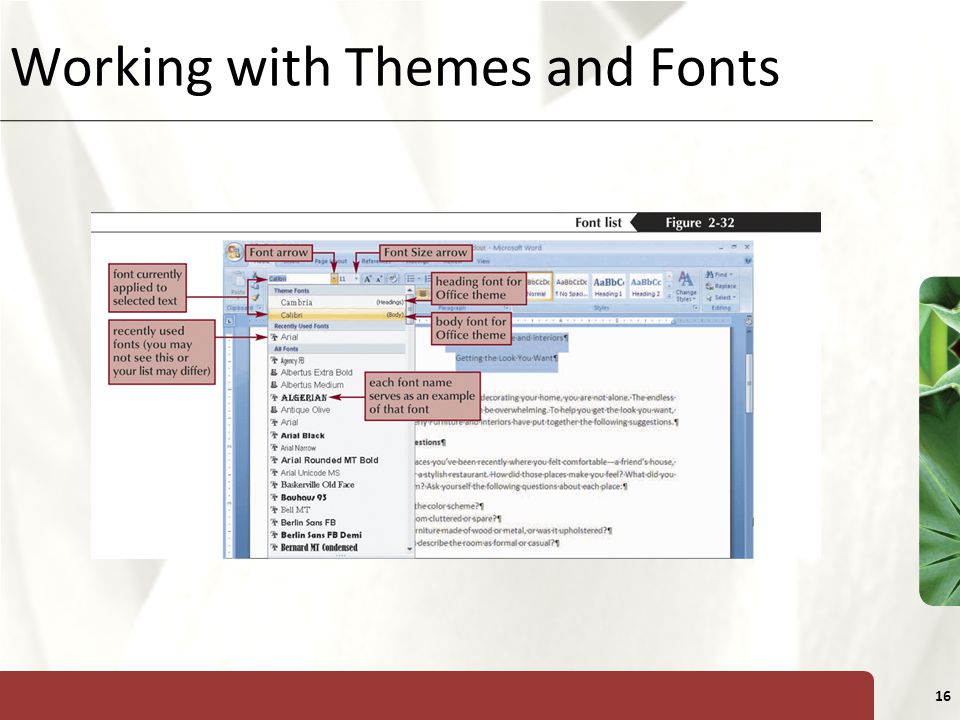Open the Select dropdown in Editing group
960x720 pixels.
721,298
